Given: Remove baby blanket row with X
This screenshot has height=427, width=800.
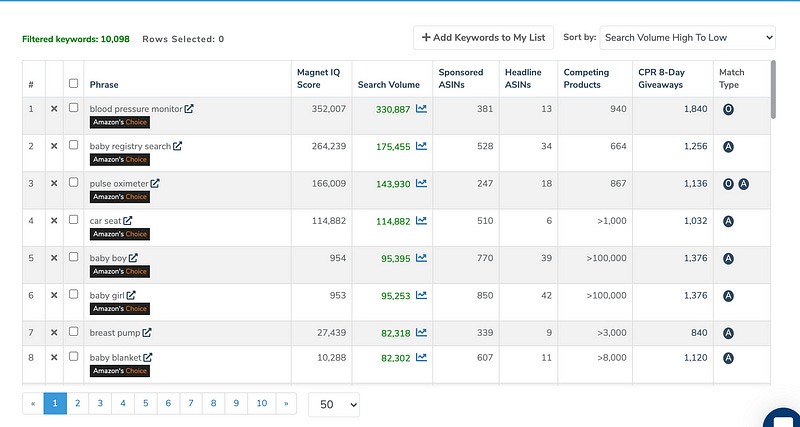Looking at the screenshot, I should click(54, 358).
